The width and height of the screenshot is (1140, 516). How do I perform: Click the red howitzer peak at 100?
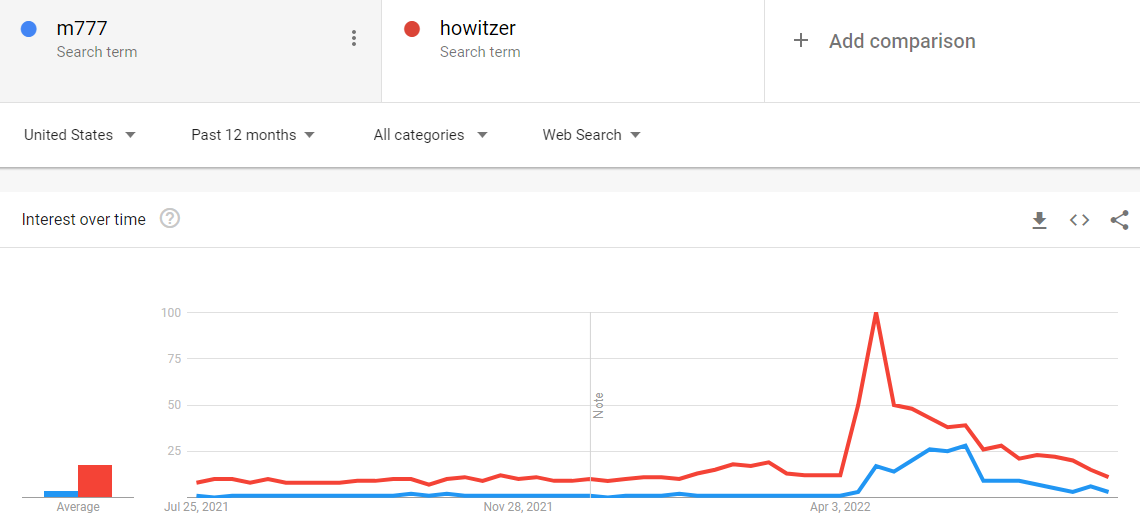[x=876, y=313]
